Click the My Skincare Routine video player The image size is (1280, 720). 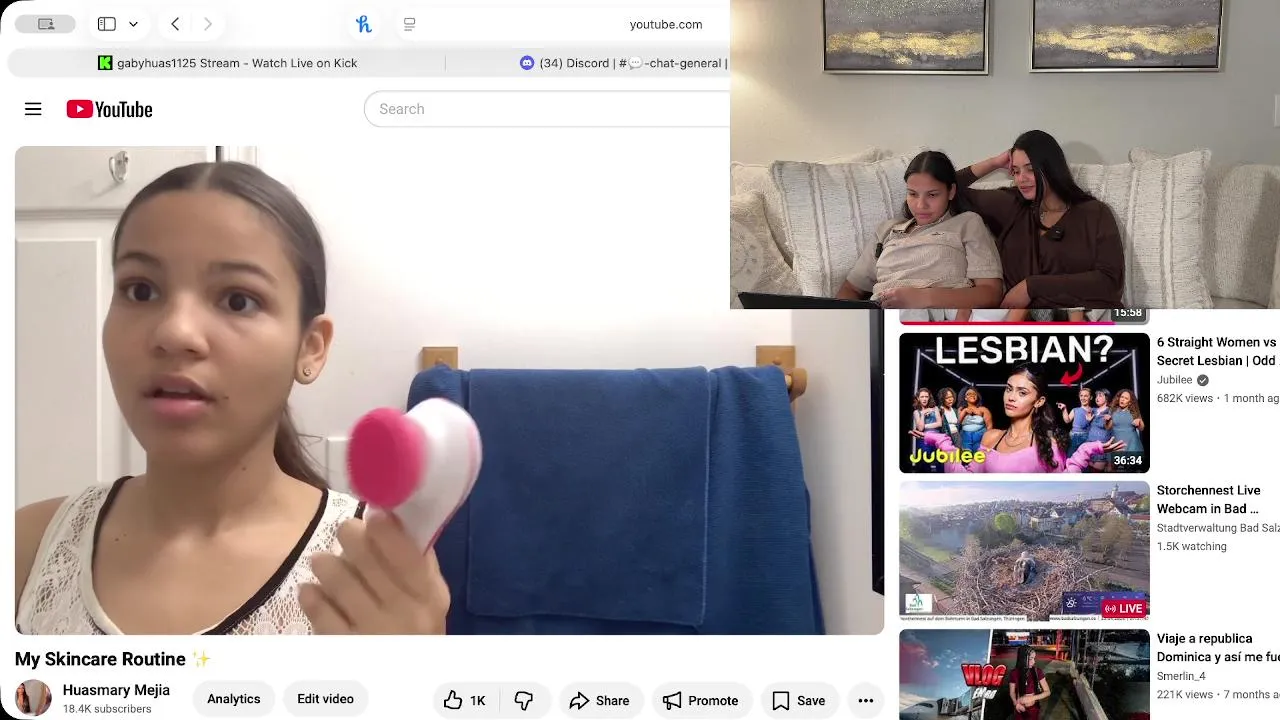(x=449, y=390)
